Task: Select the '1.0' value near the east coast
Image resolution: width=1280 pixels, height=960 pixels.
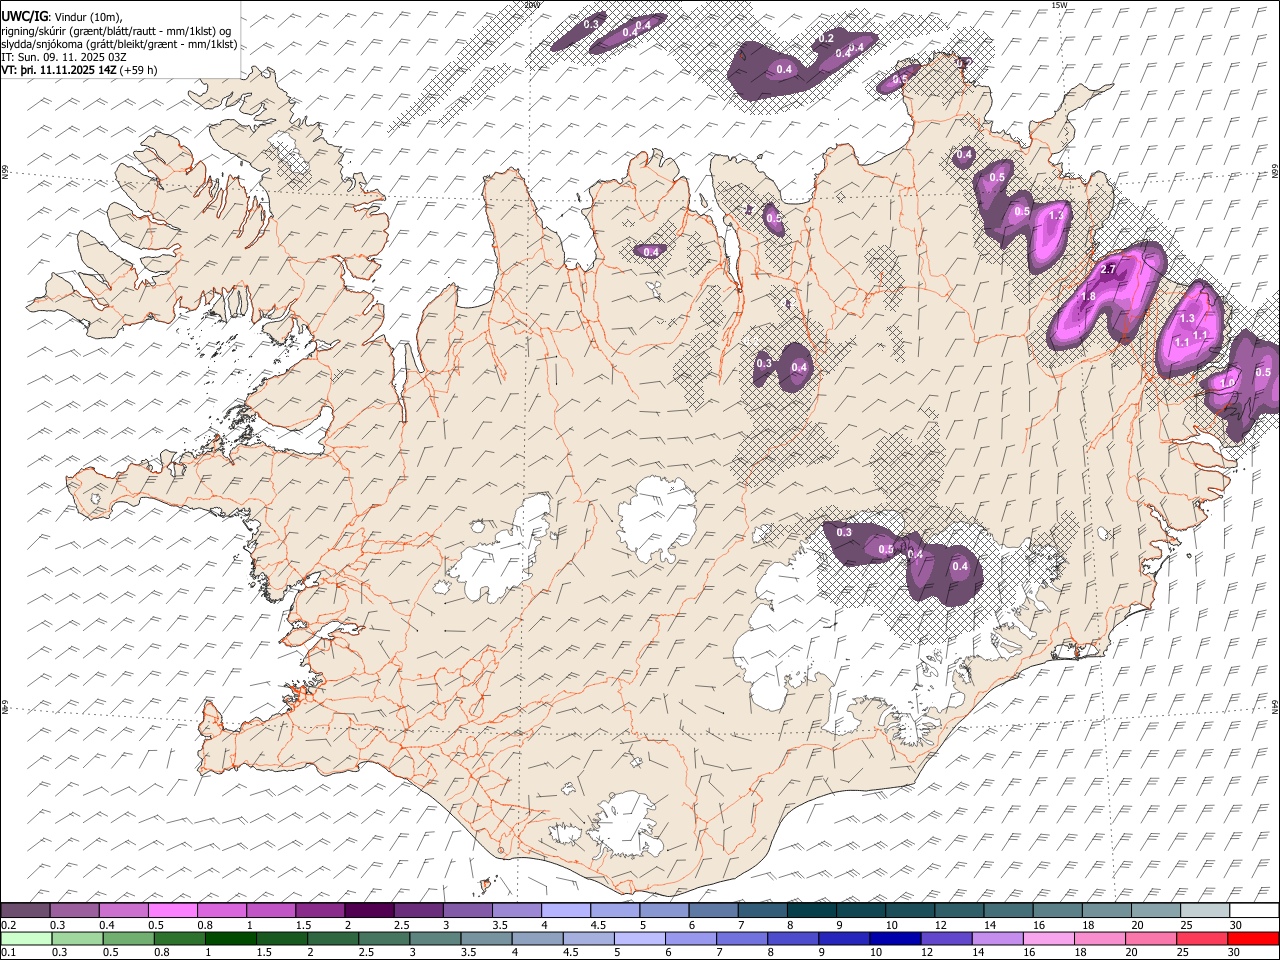Action: (x=1228, y=383)
